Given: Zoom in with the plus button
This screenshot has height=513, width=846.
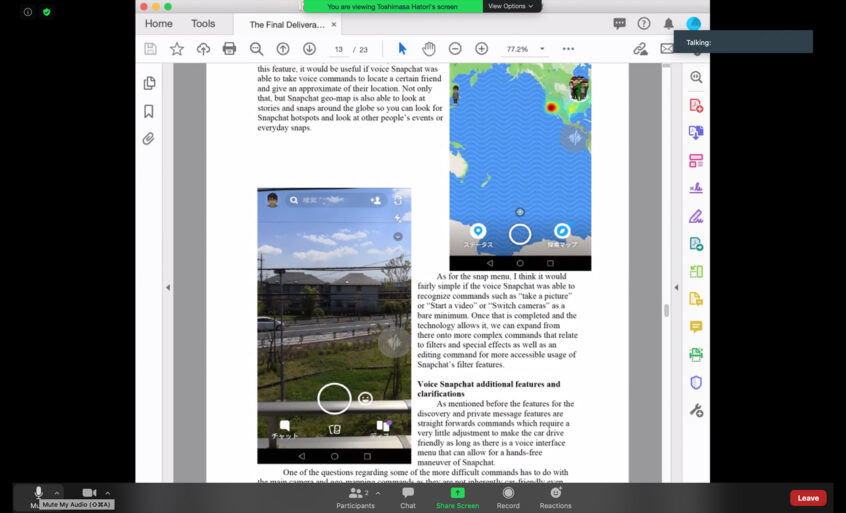Looking at the screenshot, I should (482, 49).
